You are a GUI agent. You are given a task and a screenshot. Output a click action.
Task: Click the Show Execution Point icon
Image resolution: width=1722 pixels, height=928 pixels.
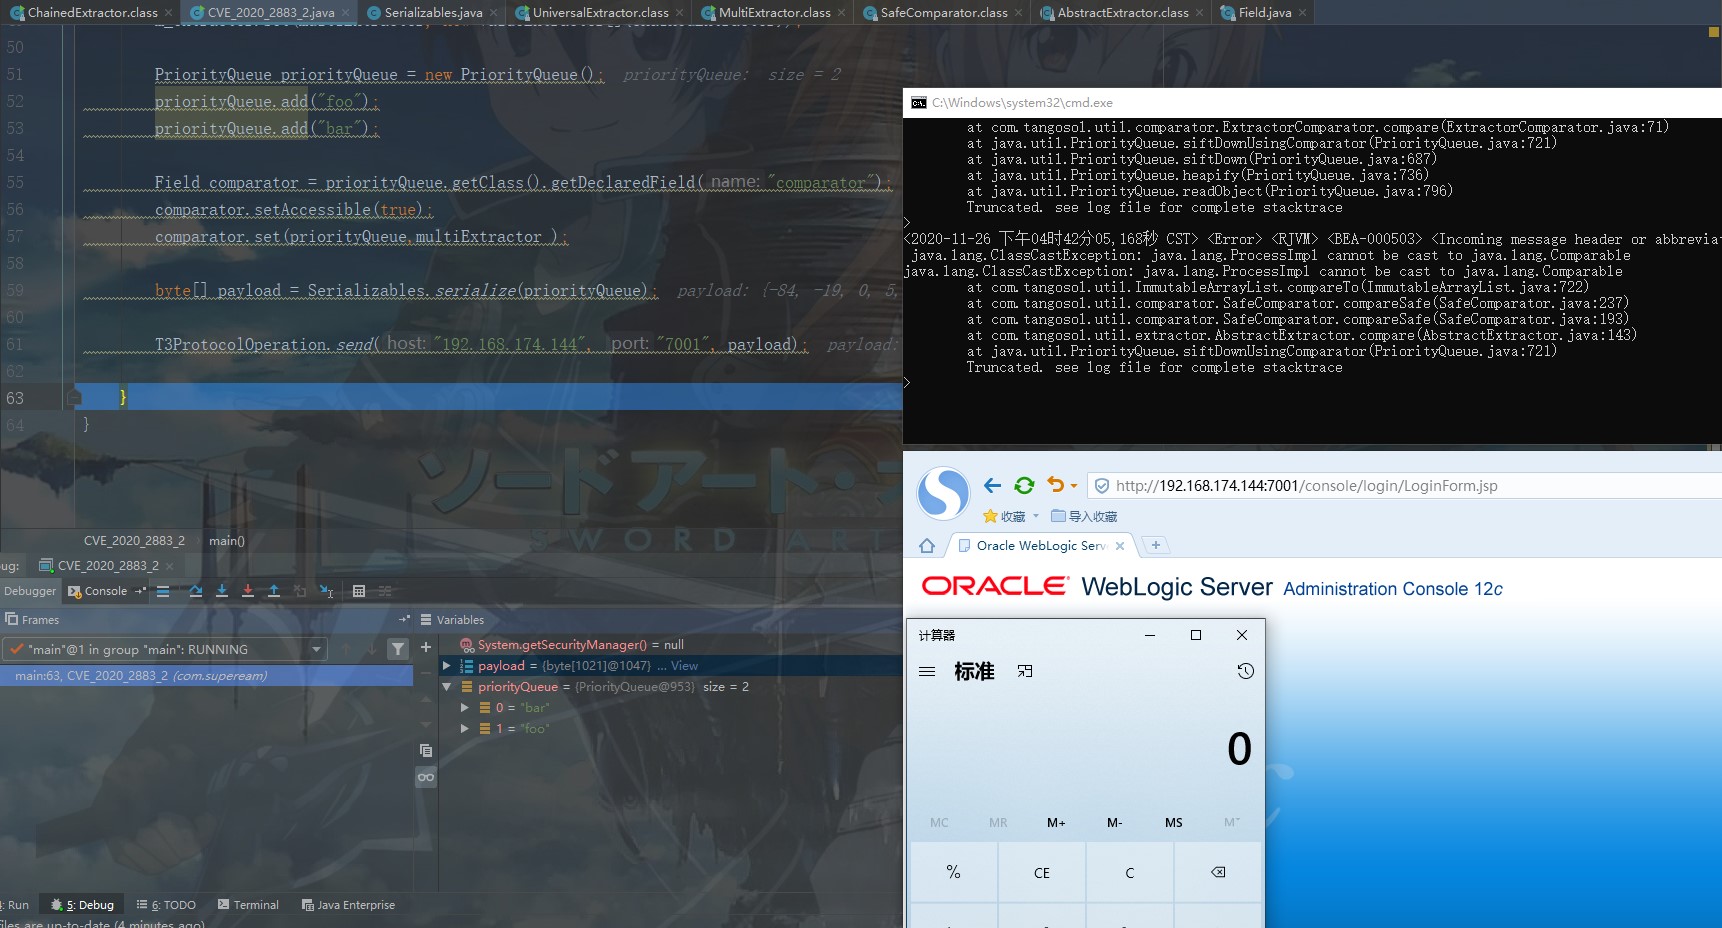[163, 591]
